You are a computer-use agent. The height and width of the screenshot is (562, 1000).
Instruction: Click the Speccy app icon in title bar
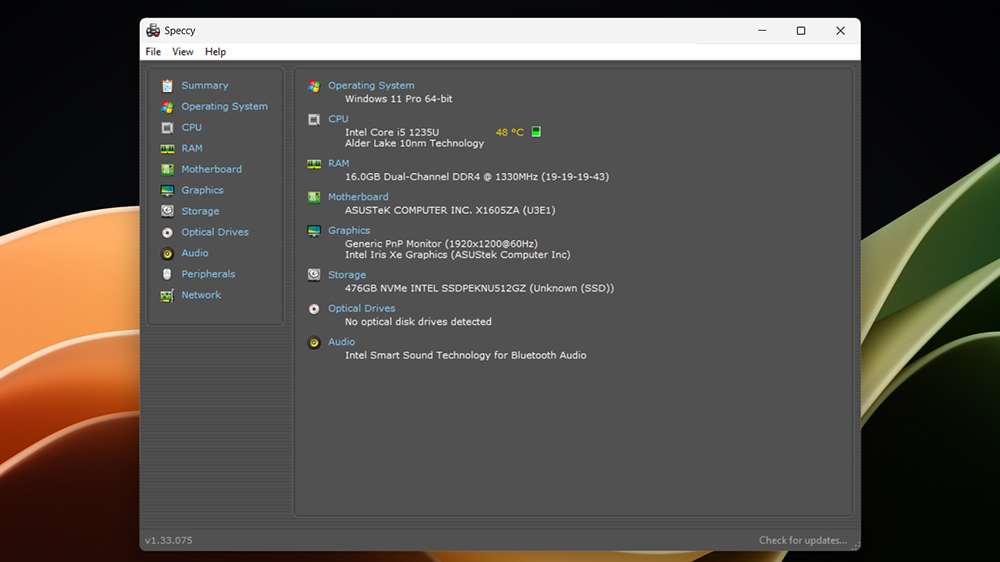(x=153, y=30)
